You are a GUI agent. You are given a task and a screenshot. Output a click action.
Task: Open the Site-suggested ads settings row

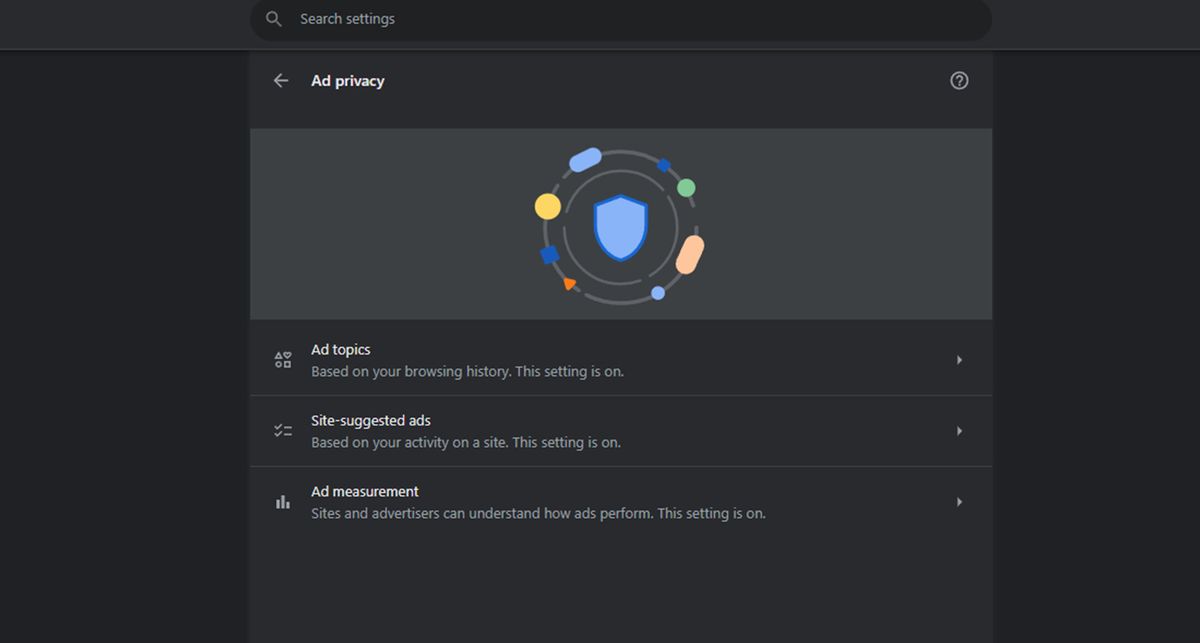point(620,430)
